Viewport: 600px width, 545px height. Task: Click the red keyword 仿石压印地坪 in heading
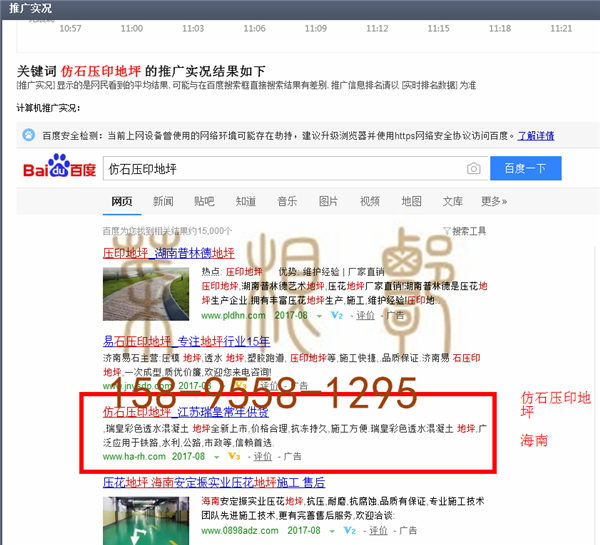101,71
